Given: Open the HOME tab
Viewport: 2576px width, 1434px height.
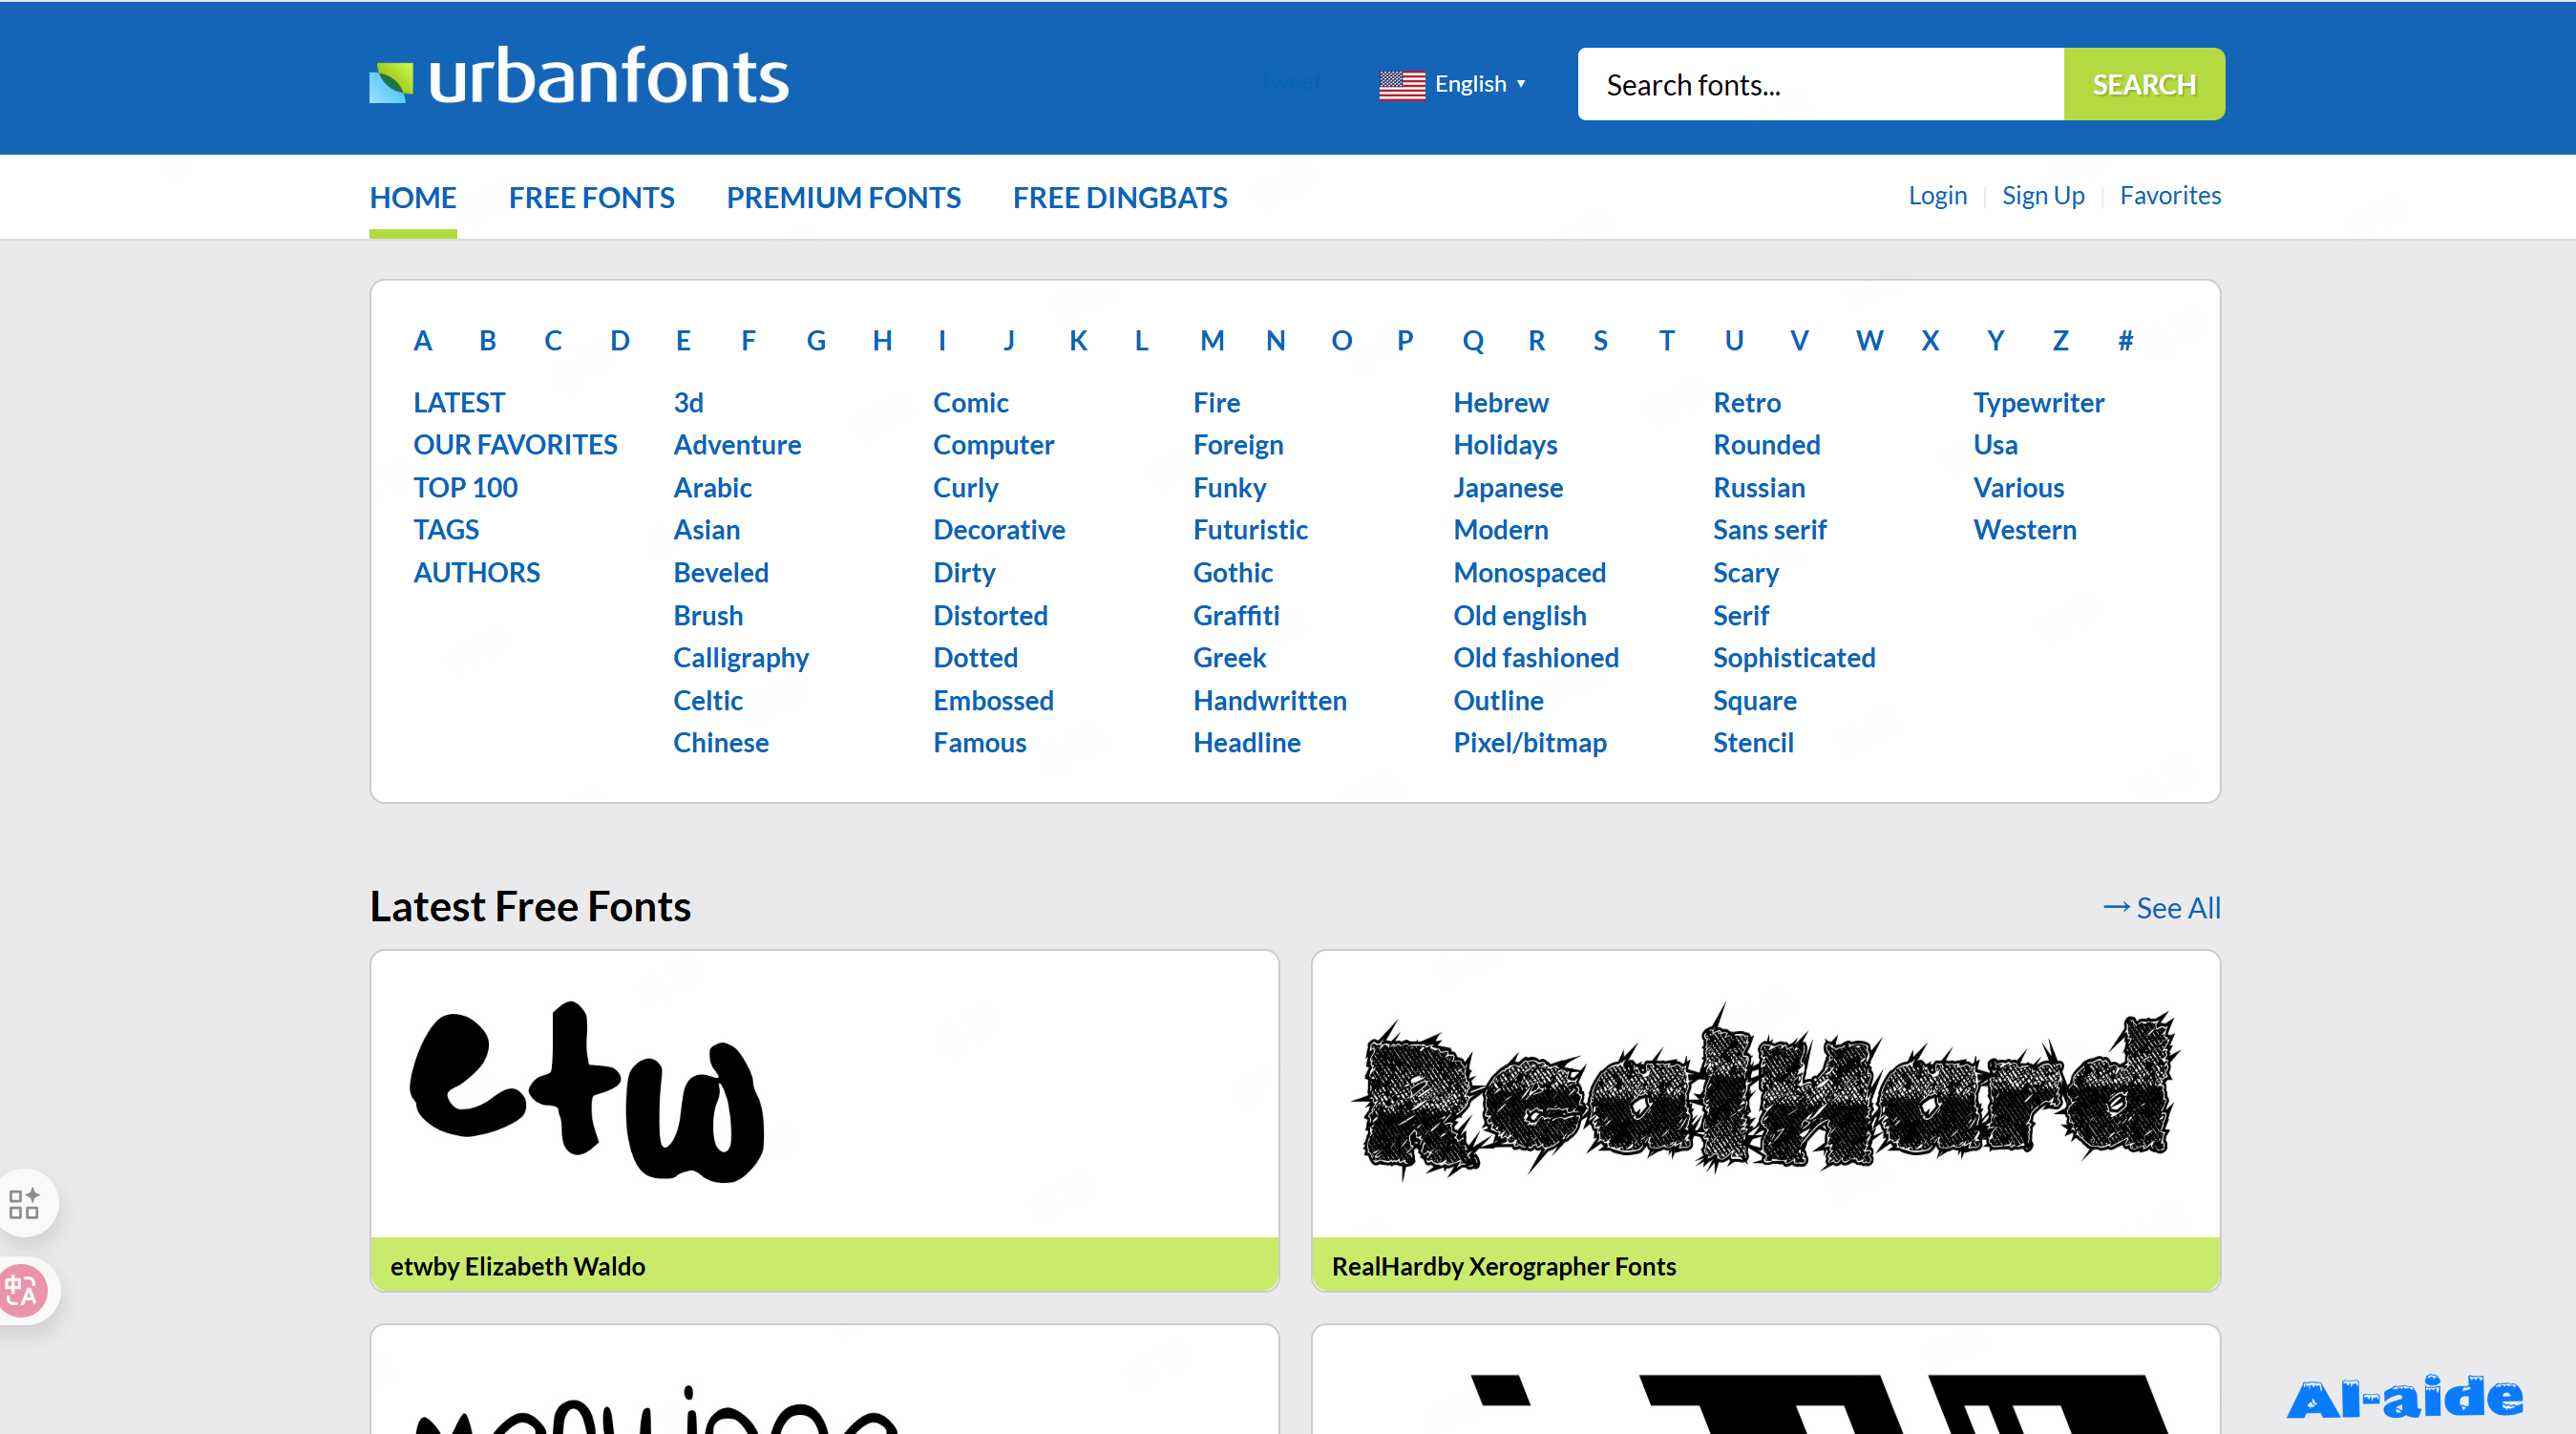Looking at the screenshot, I should pos(413,198).
